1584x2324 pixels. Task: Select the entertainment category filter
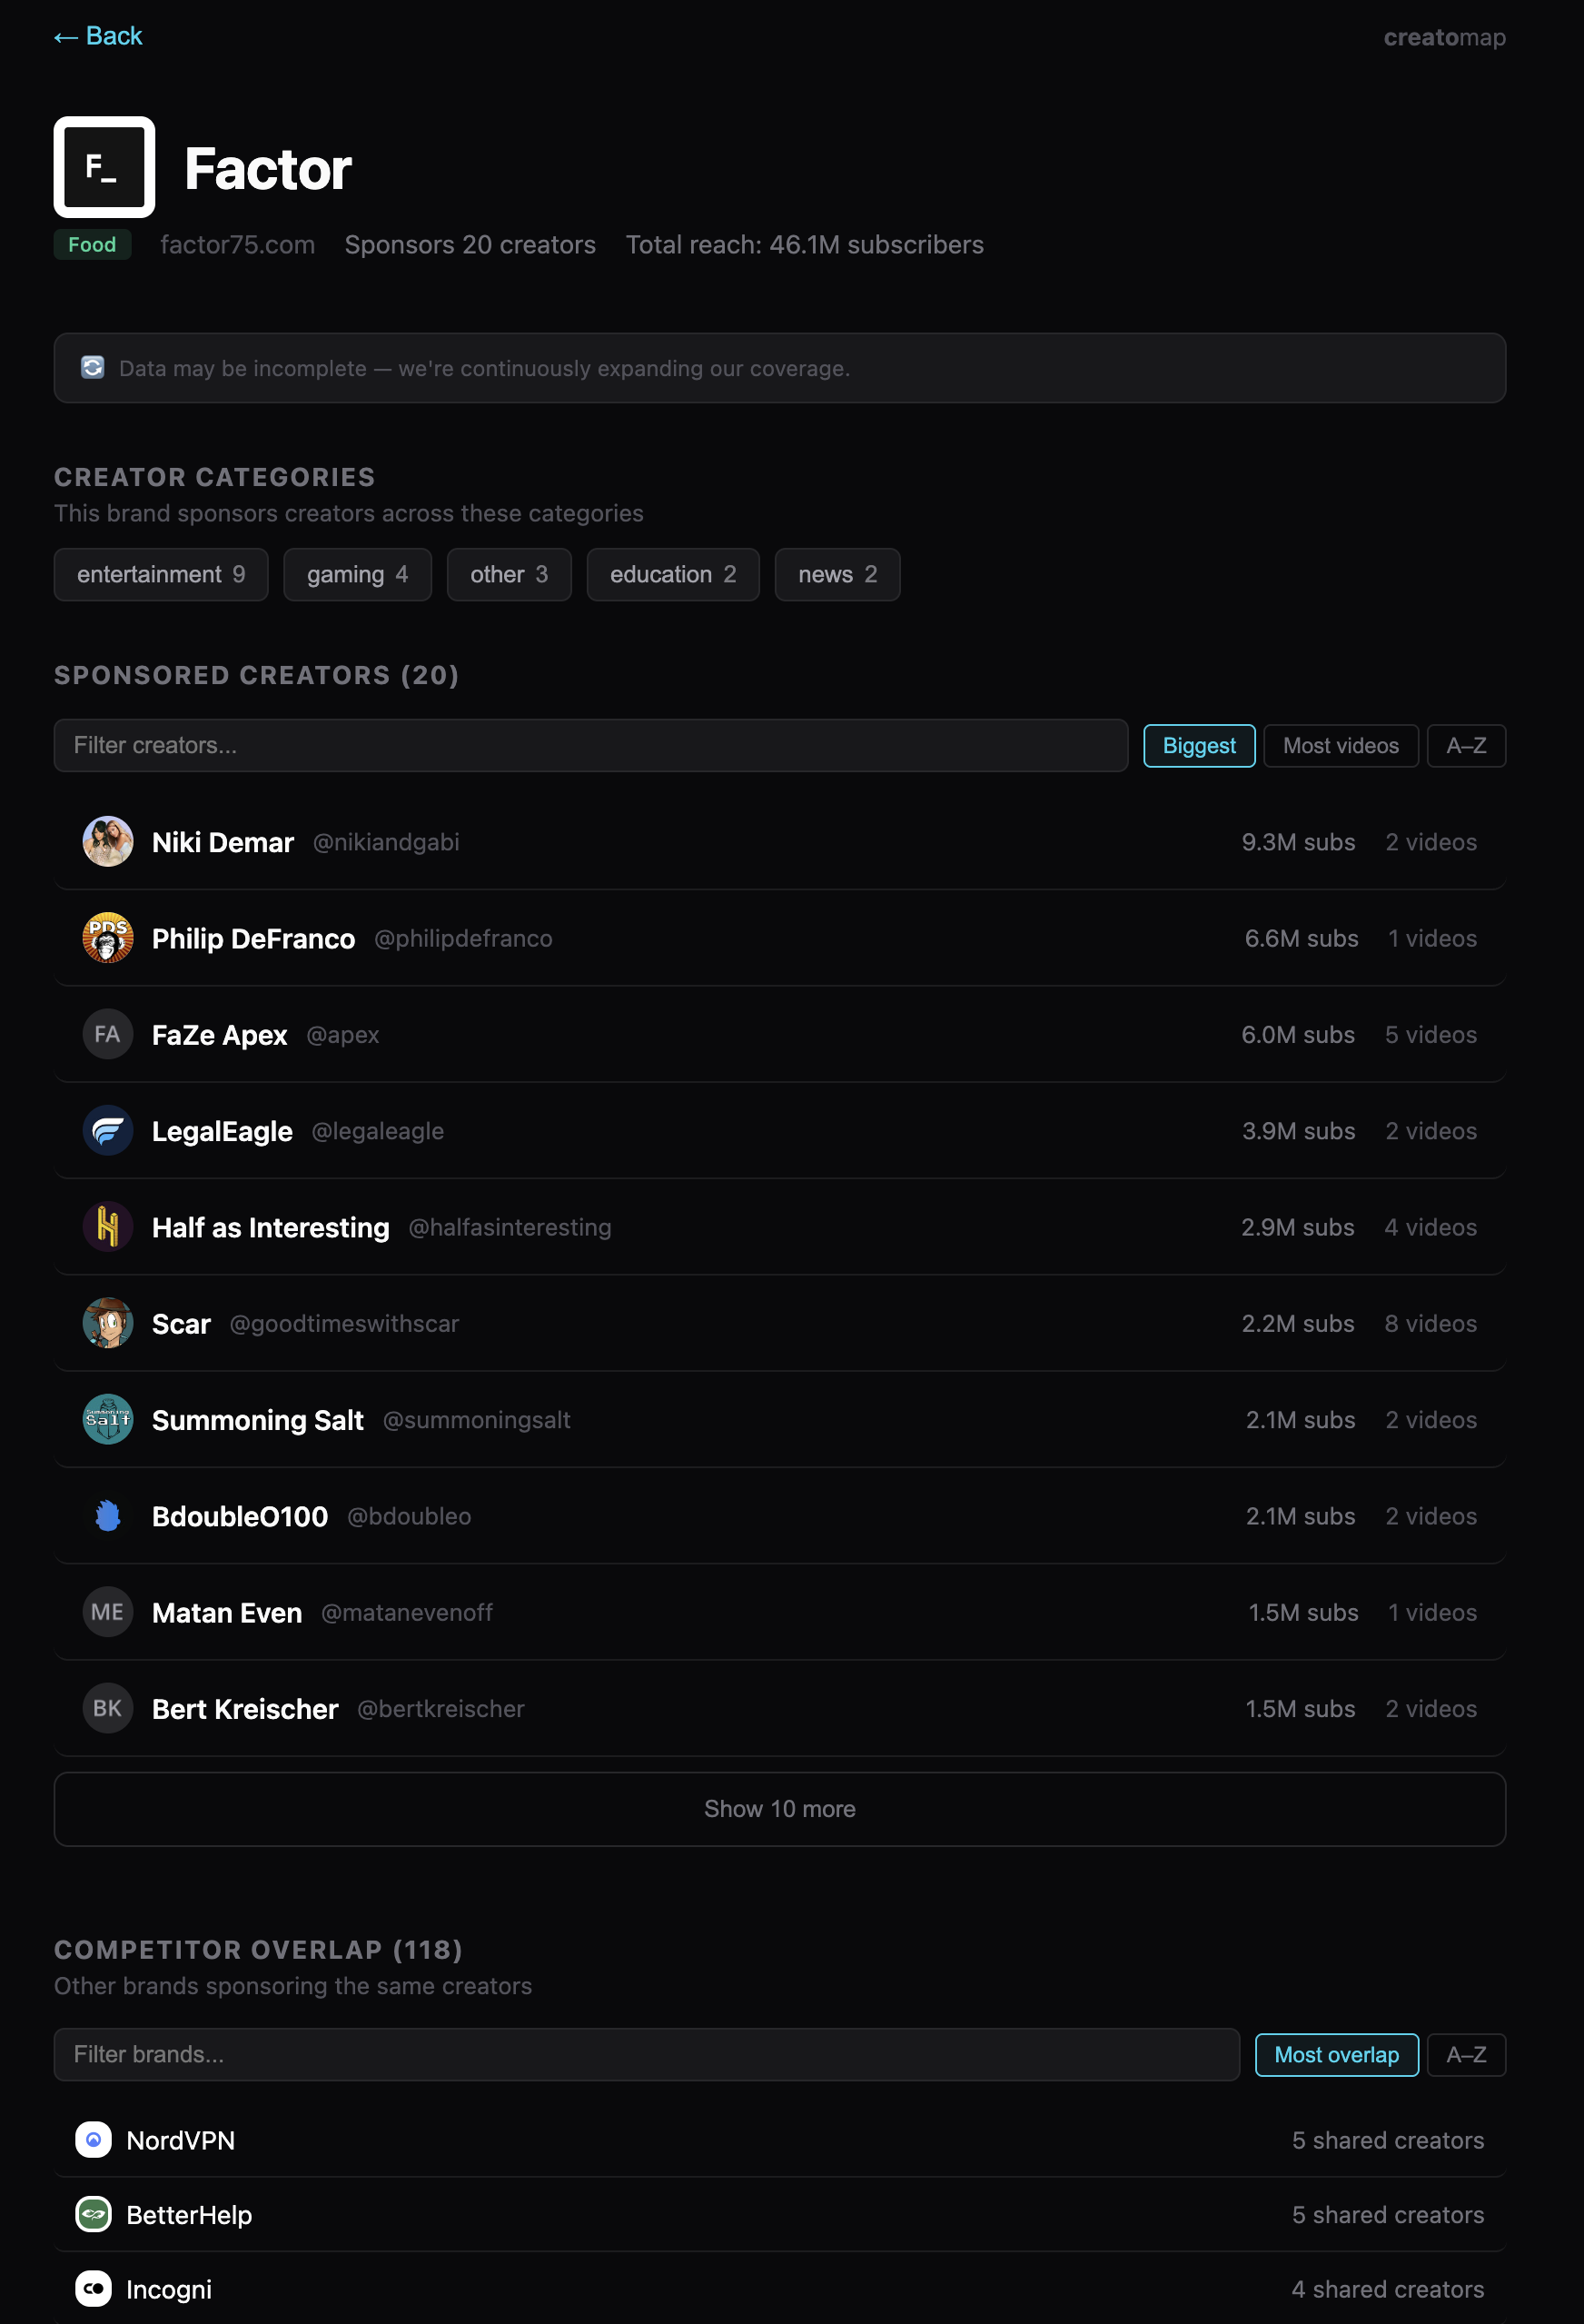pos(160,574)
